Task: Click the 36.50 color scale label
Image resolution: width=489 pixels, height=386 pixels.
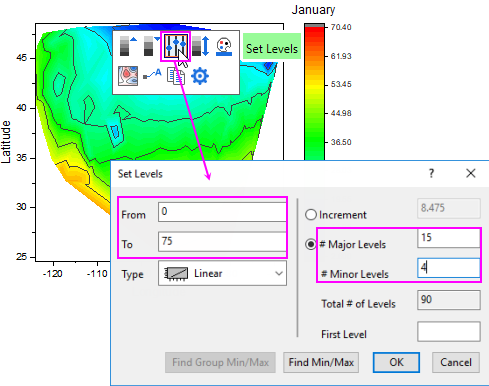Action: [341, 142]
